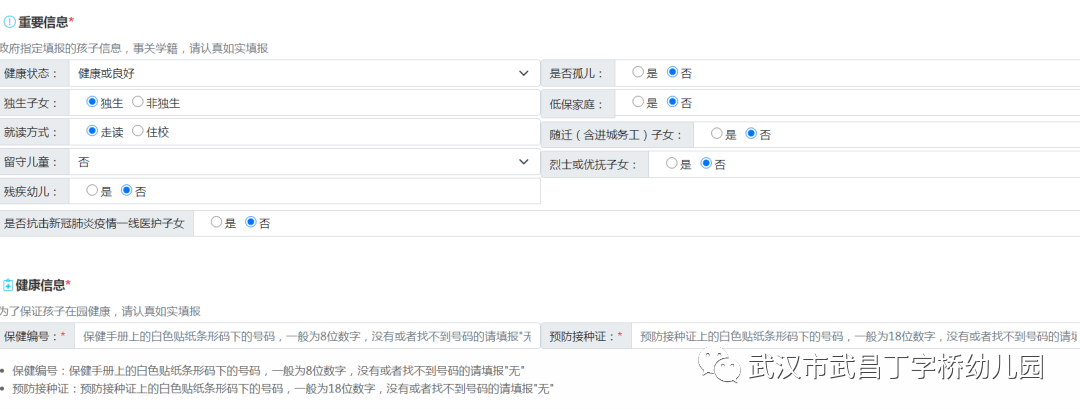Select 是 for 残疾幼儿
The image size is (1080, 415).
click(93, 190)
